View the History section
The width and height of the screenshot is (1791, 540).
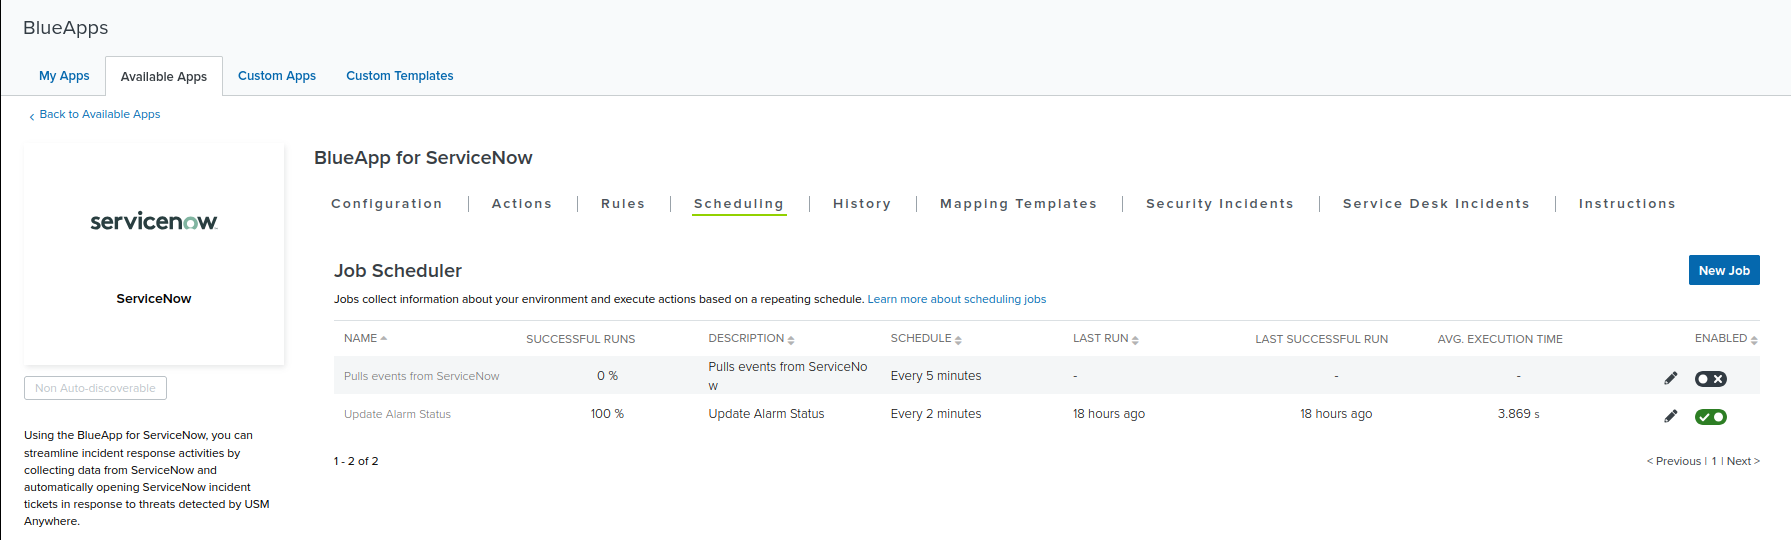(862, 204)
